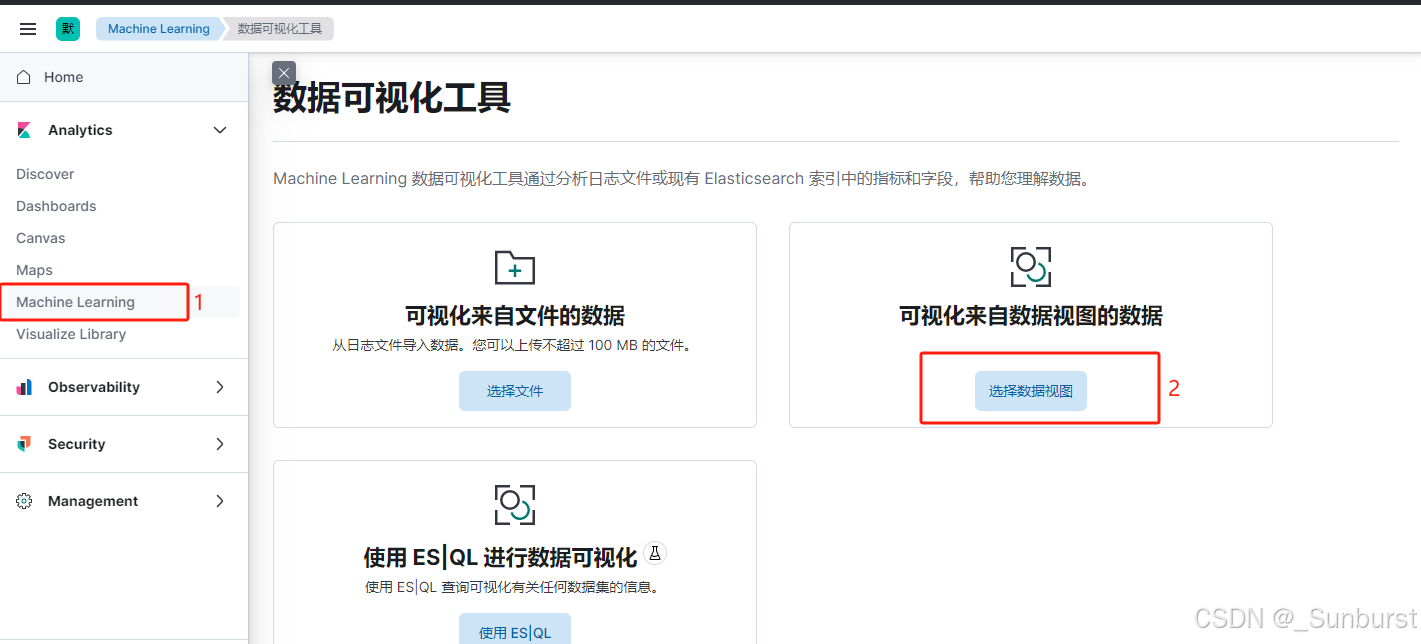Click the Home house icon
Viewport: 1421px width, 644px height.
click(x=24, y=77)
